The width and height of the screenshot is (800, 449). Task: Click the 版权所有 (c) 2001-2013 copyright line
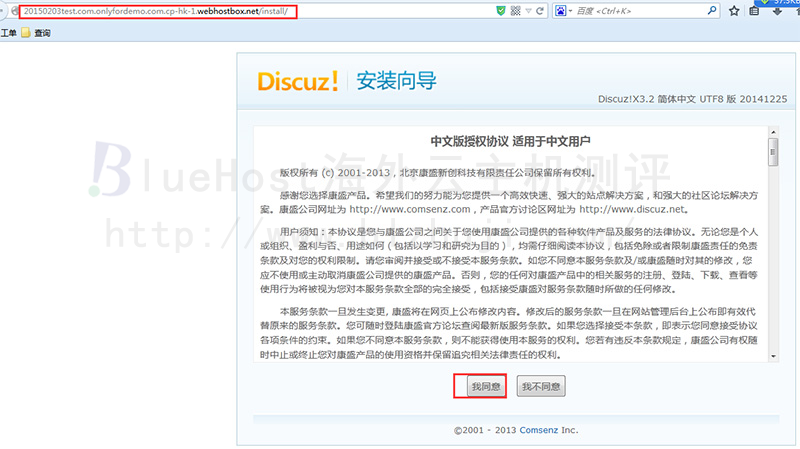(437, 173)
